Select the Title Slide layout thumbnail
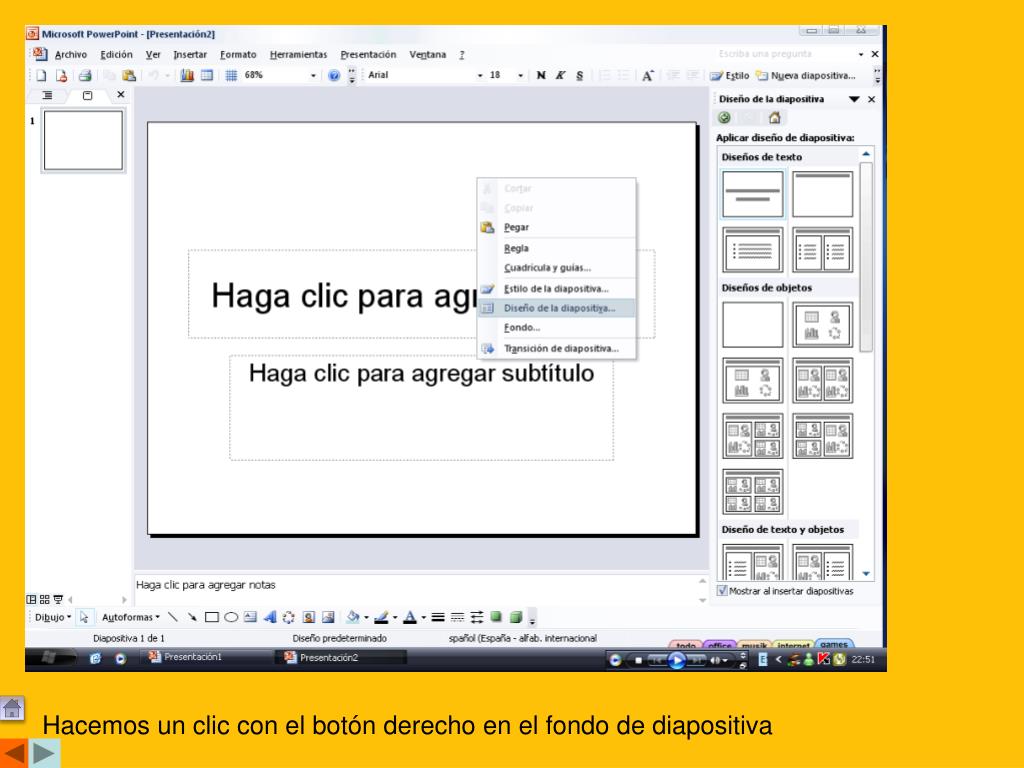 (x=753, y=194)
